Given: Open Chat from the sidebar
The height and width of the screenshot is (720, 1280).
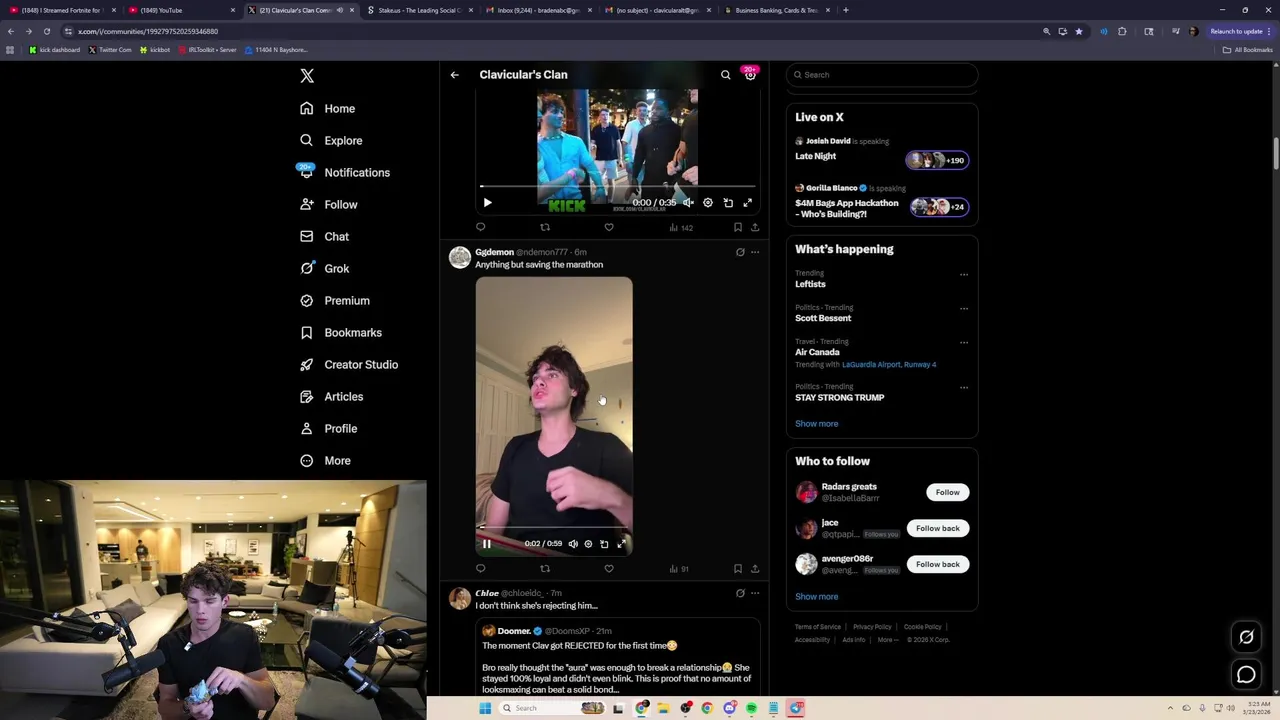Looking at the screenshot, I should (324, 236).
